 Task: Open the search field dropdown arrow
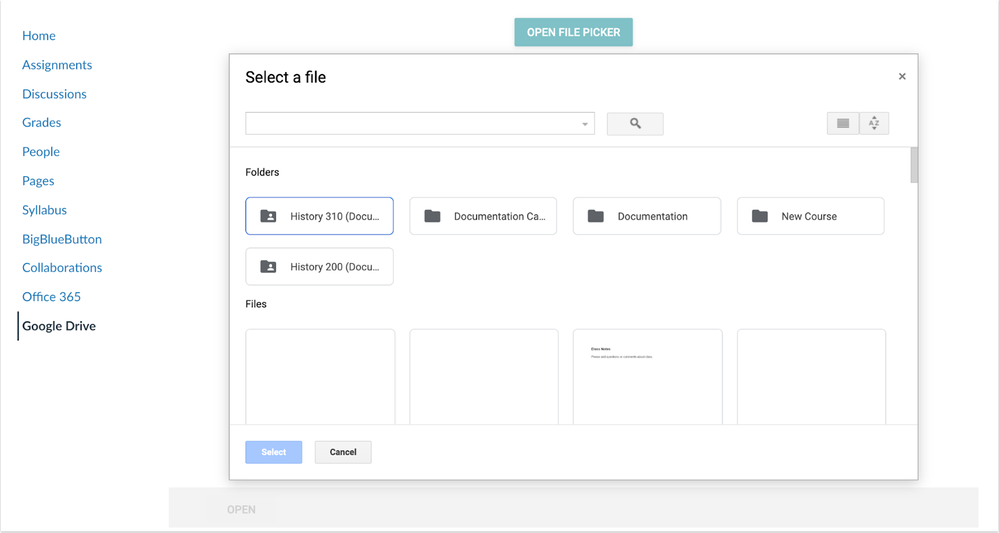(584, 124)
